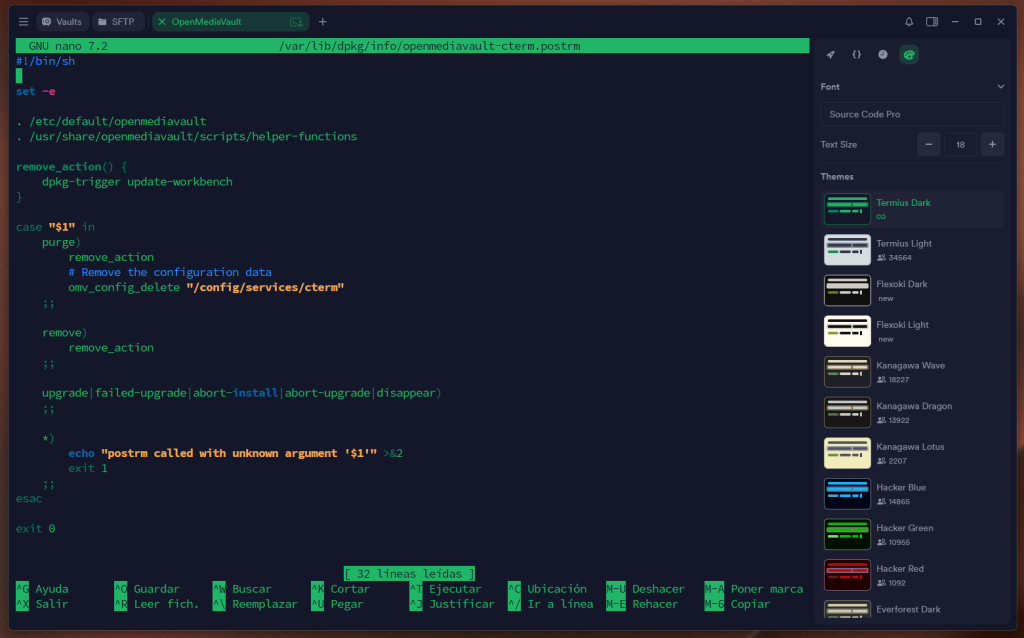Increase text size with plus button
This screenshot has width=1024, height=638.
point(992,144)
